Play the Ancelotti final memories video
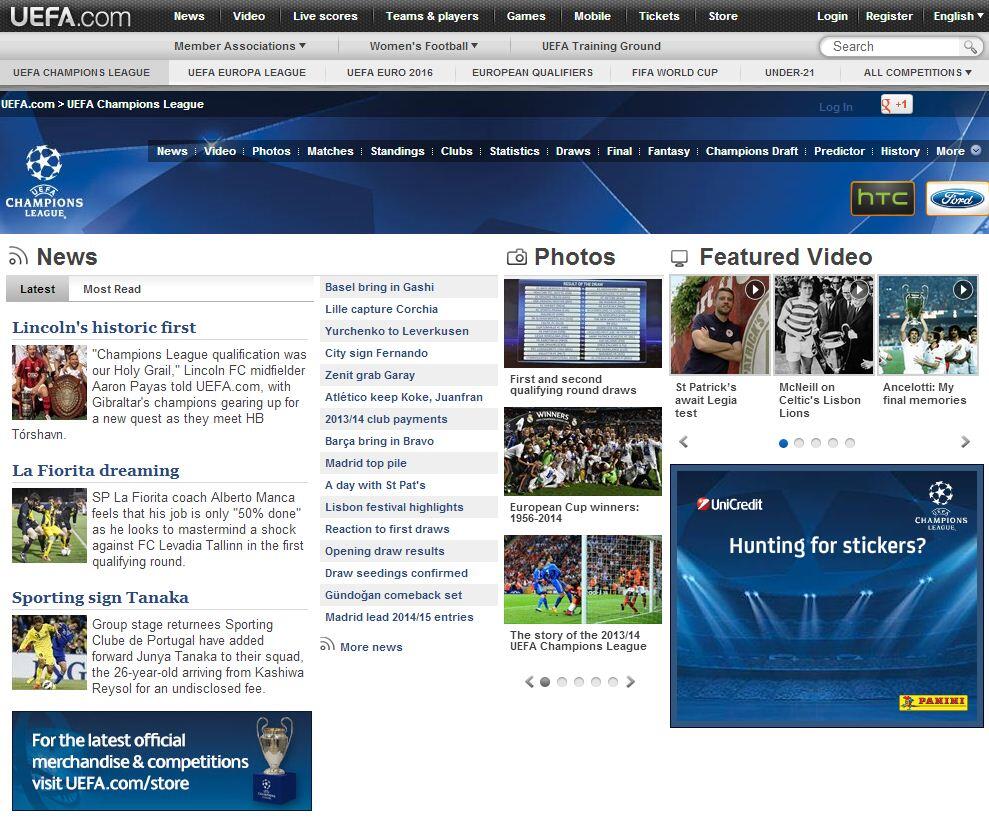This screenshot has height=823, width=989. (x=928, y=325)
